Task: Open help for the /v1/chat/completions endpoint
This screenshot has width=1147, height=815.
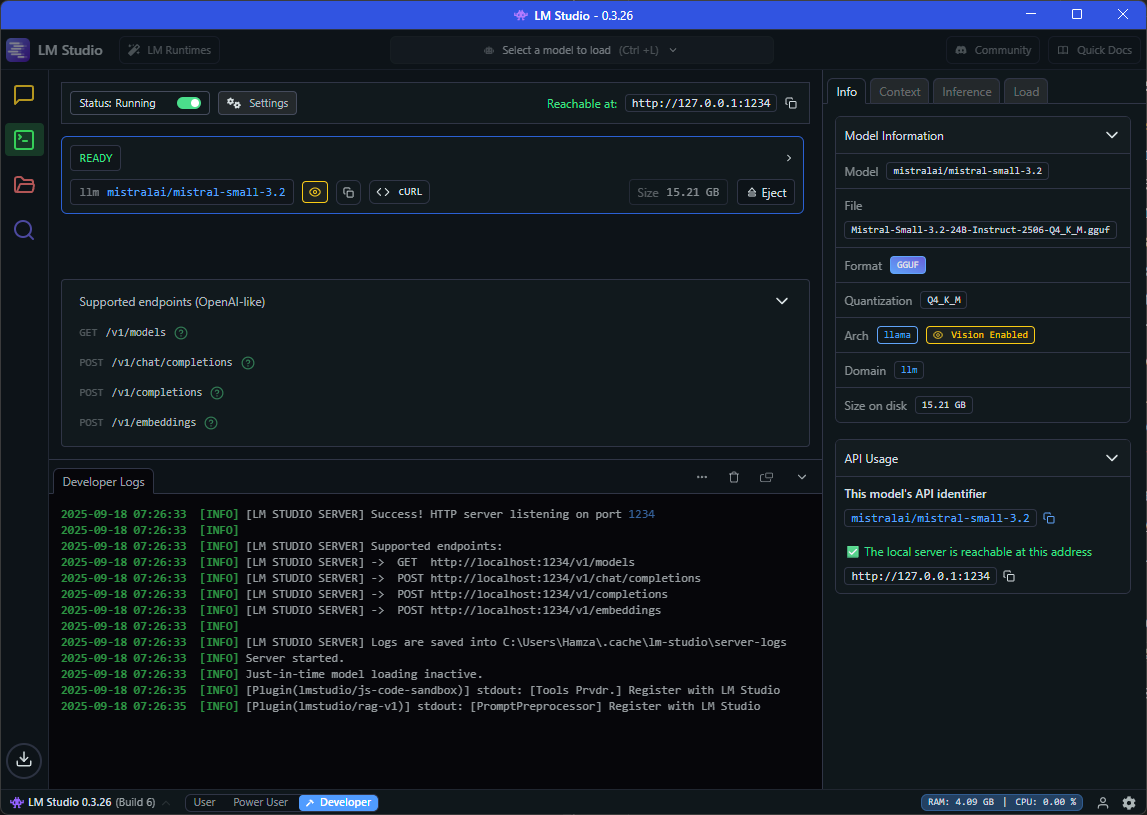Action: click(248, 363)
